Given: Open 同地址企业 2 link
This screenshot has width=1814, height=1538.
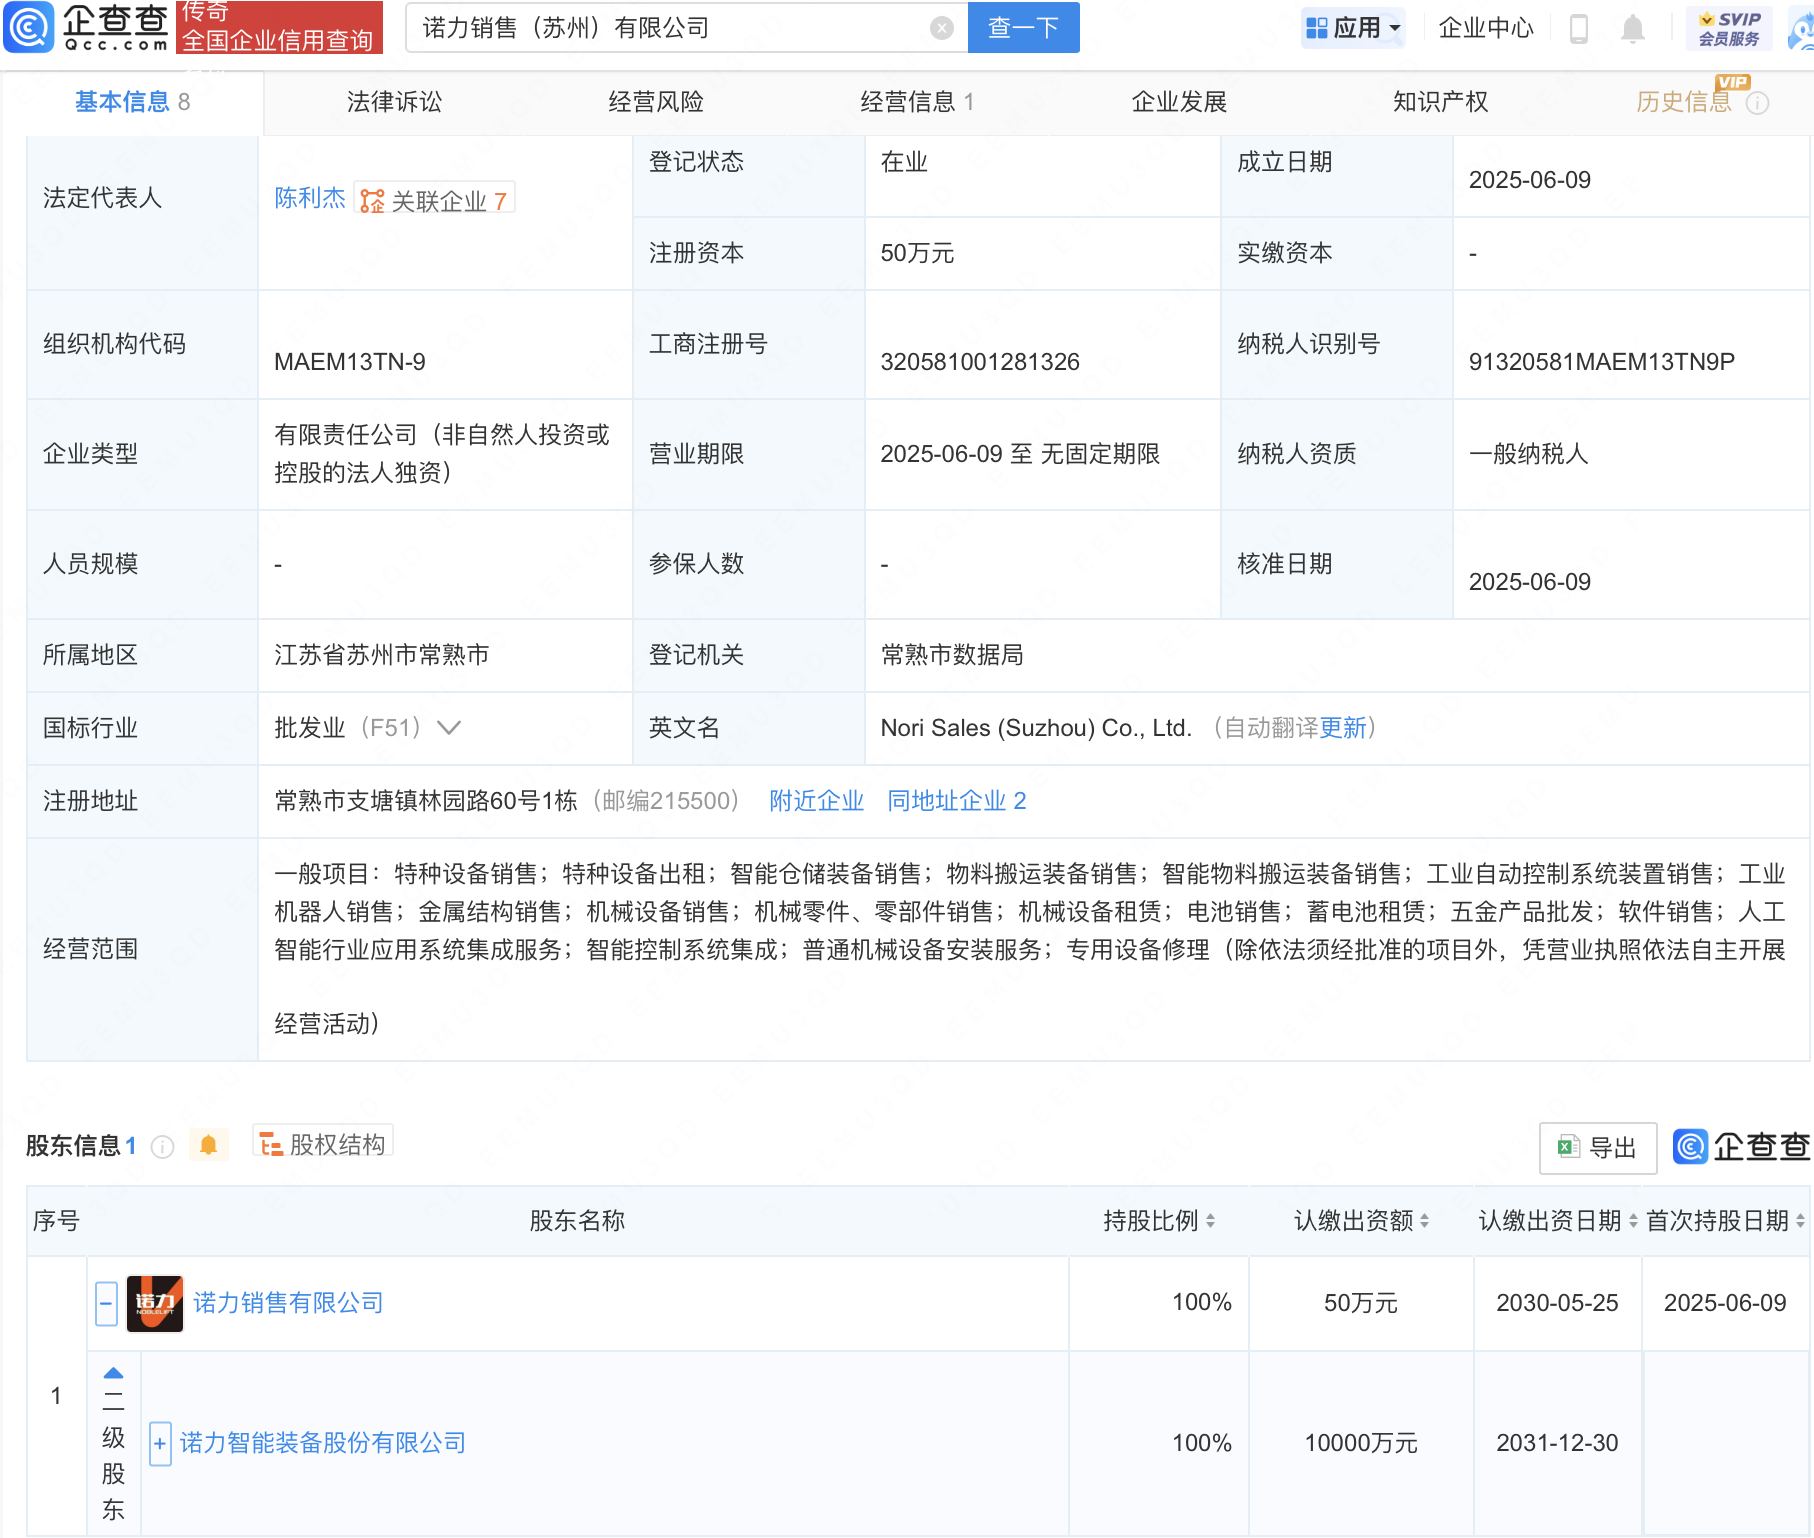Looking at the screenshot, I should pos(957,801).
